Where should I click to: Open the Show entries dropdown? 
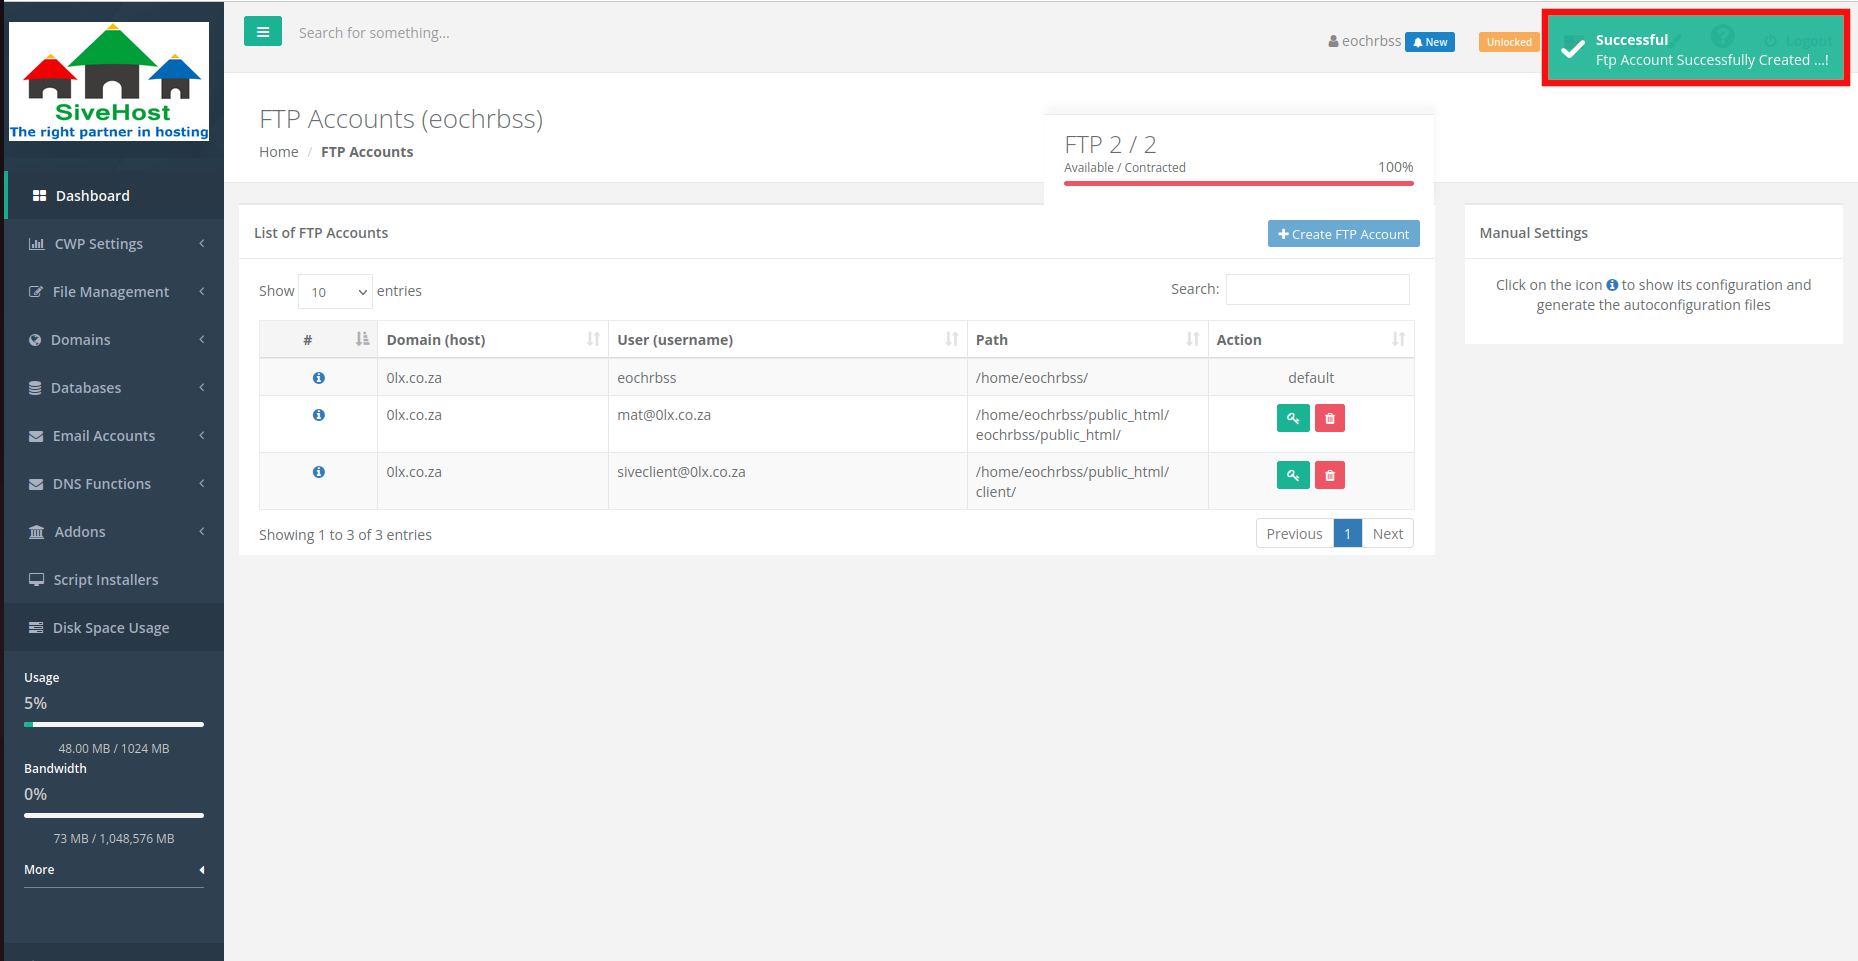[x=335, y=292]
